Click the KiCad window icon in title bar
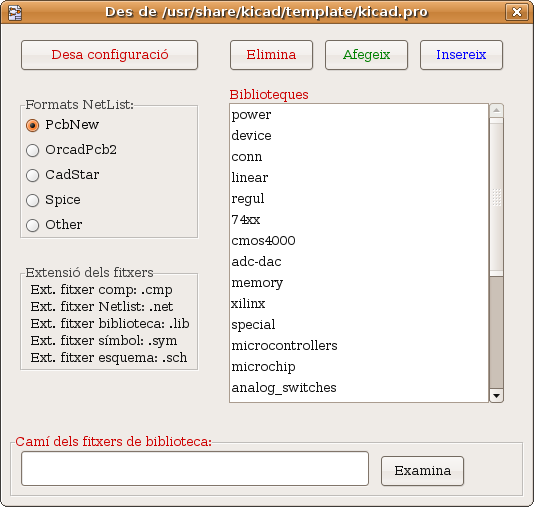 (15, 13)
